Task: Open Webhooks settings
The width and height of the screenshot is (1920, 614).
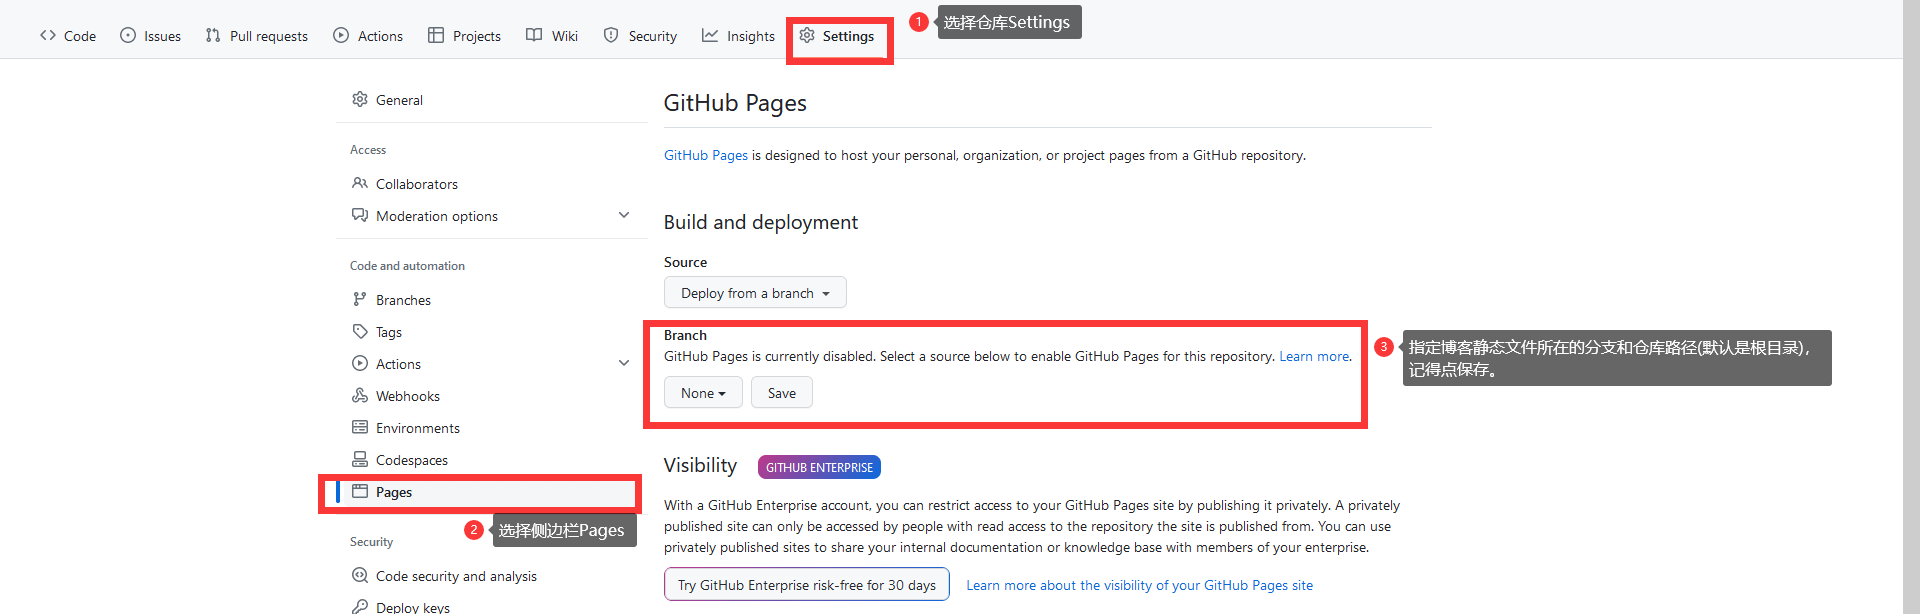Action: click(492, 396)
